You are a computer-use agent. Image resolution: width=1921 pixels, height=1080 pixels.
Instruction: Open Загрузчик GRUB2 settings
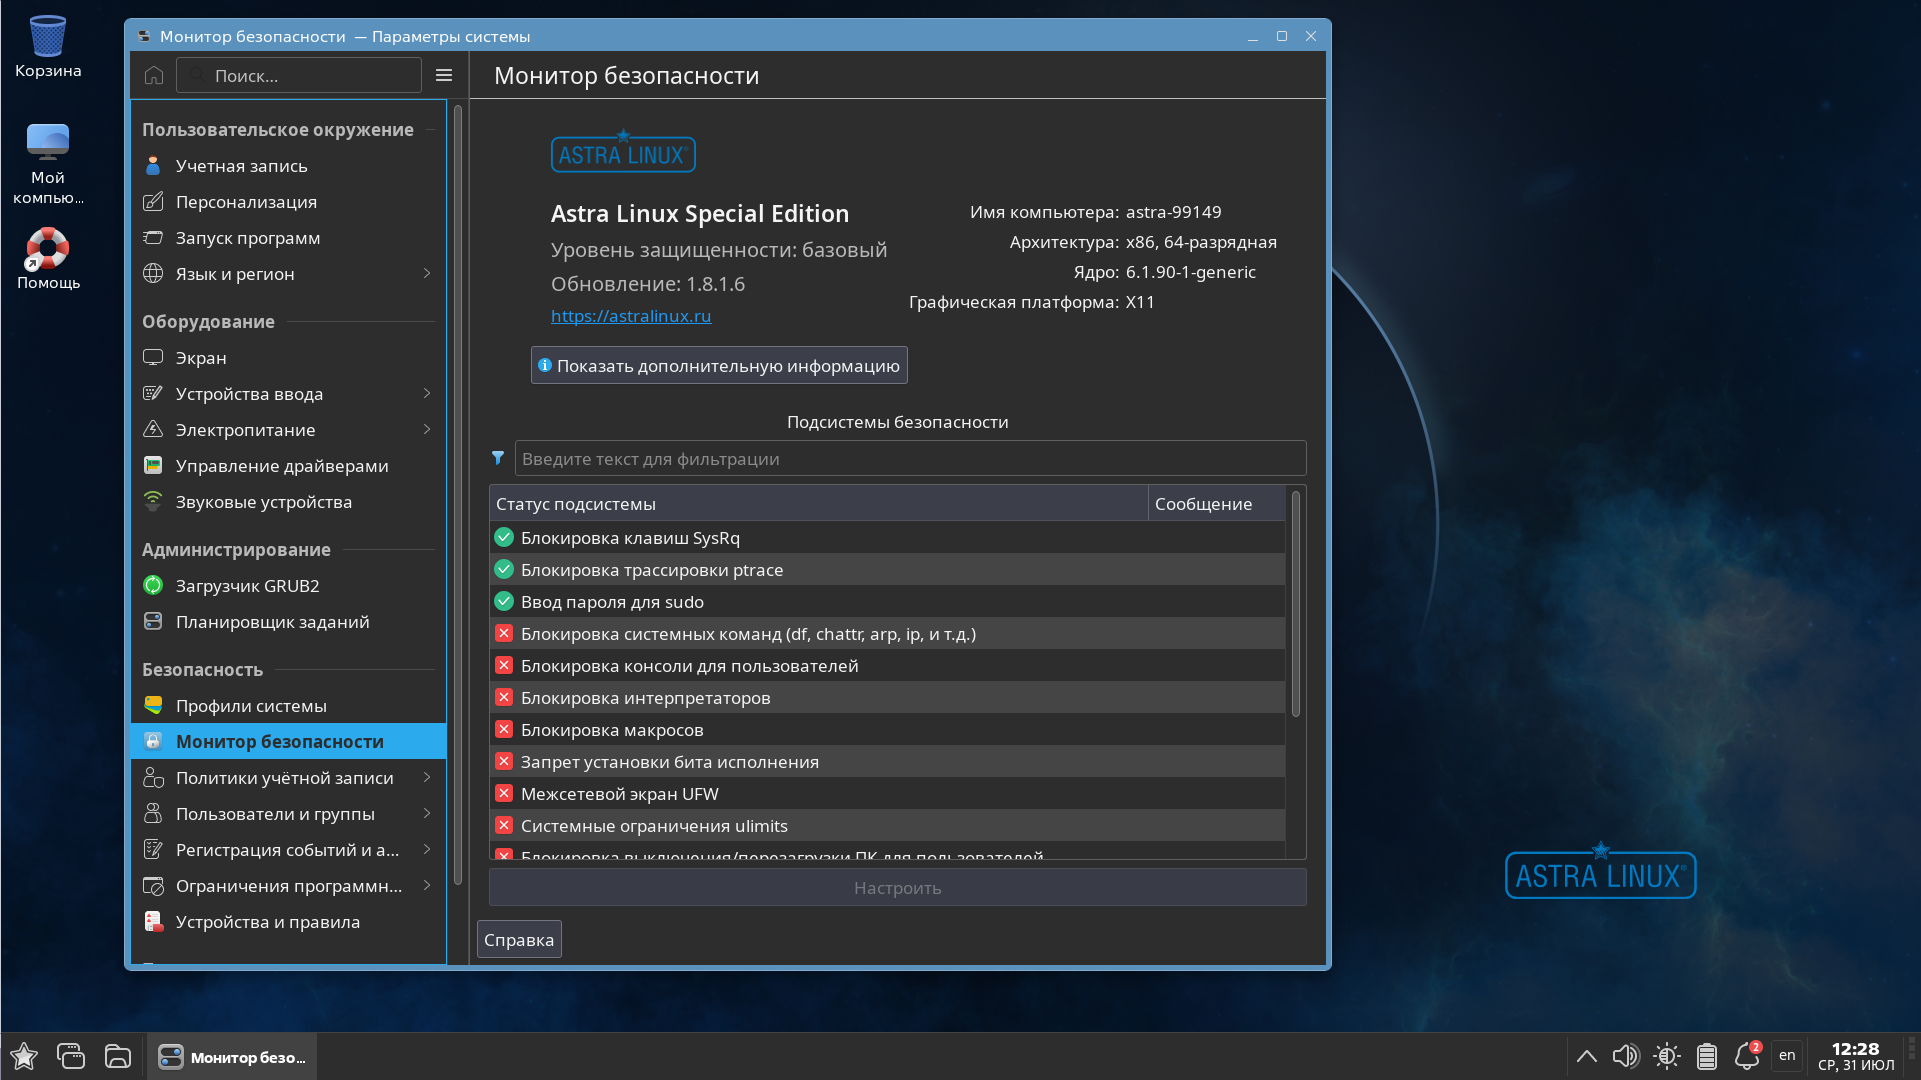point(247,586)
